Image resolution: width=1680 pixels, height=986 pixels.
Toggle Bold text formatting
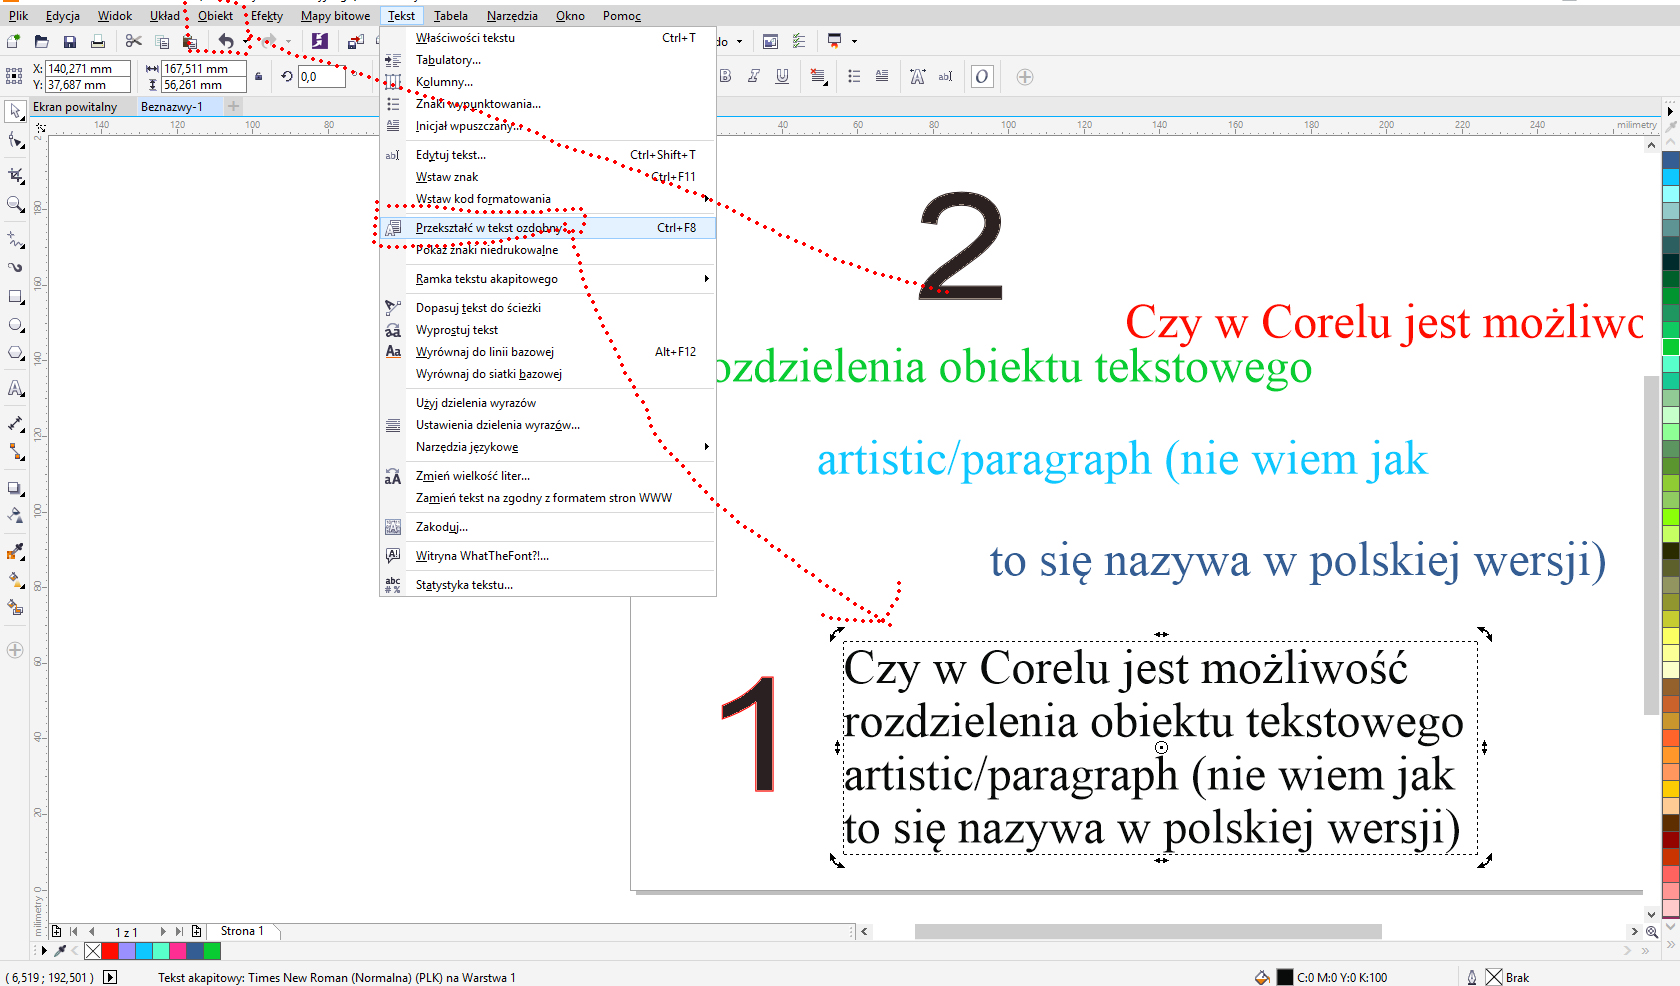[x=726, y=77]
